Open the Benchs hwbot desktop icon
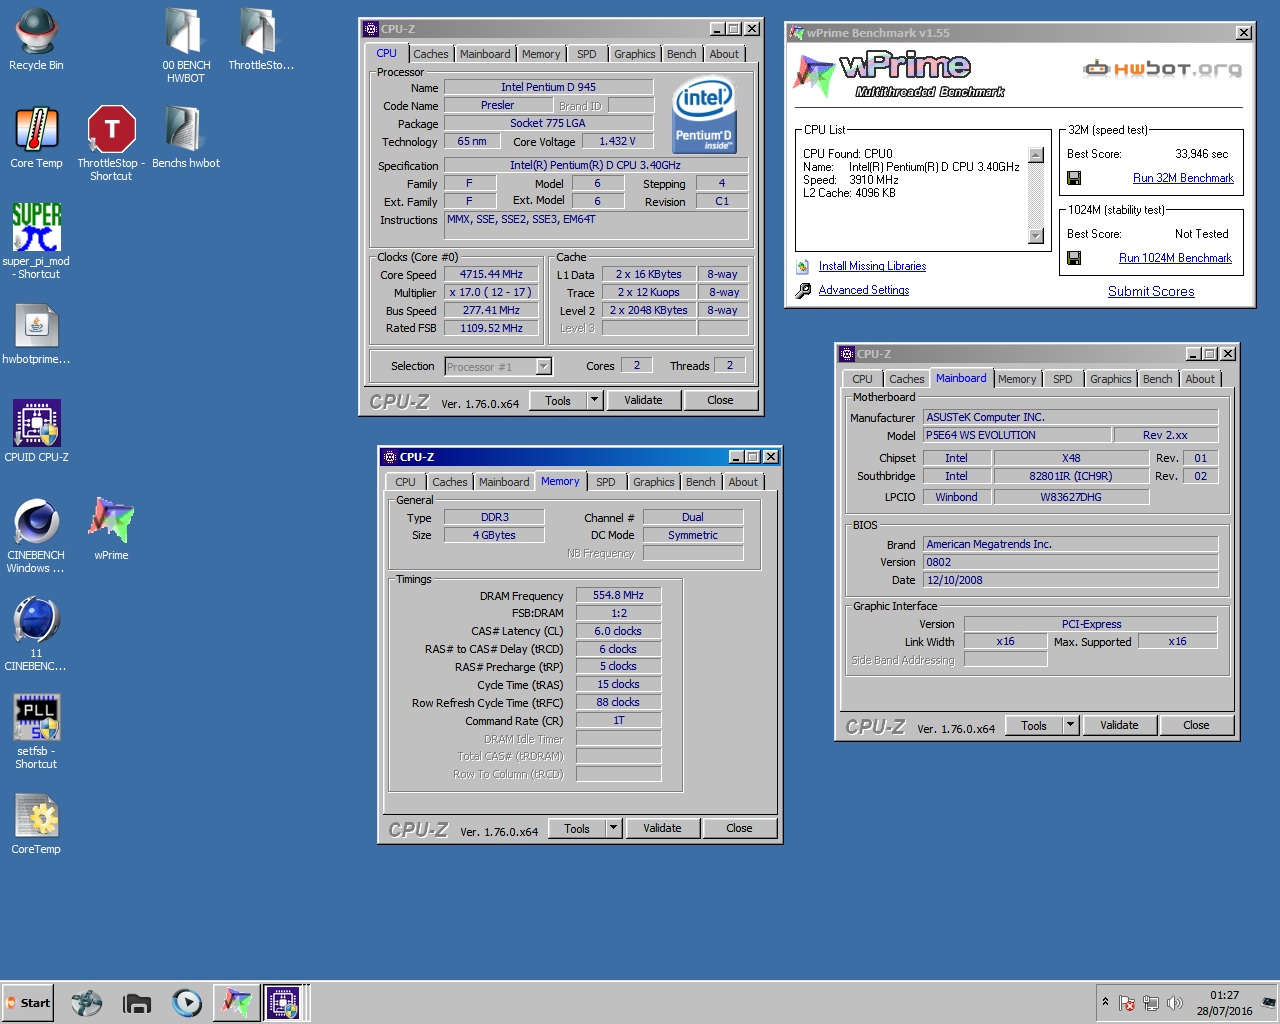 tap(185, 130)
